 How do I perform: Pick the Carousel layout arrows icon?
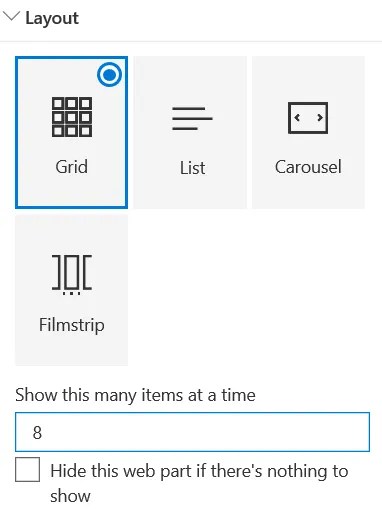pyautogui.click(x=308, y=118)
